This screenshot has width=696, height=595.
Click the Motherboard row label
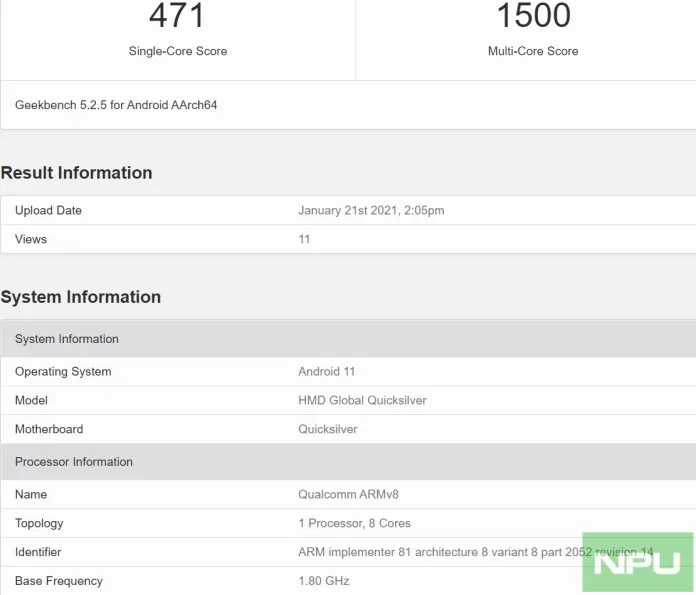coord(49,429)
